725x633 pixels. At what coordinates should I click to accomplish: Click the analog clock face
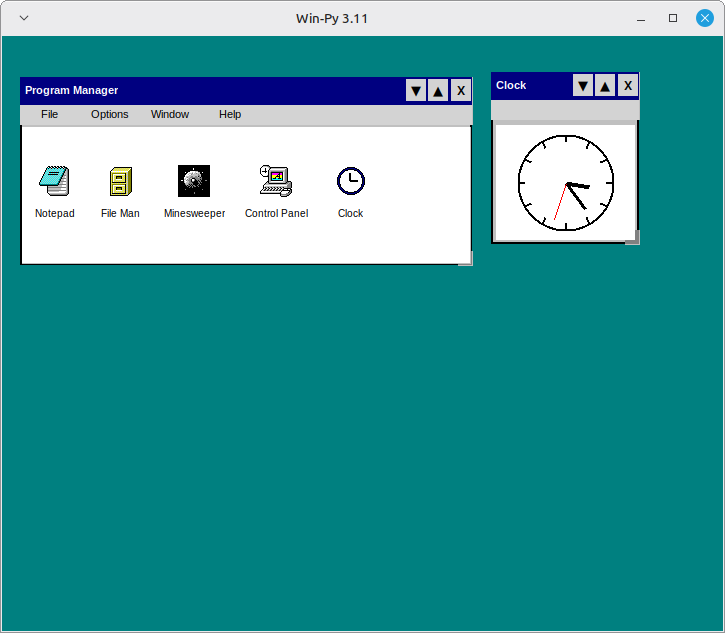coord(566,183)
